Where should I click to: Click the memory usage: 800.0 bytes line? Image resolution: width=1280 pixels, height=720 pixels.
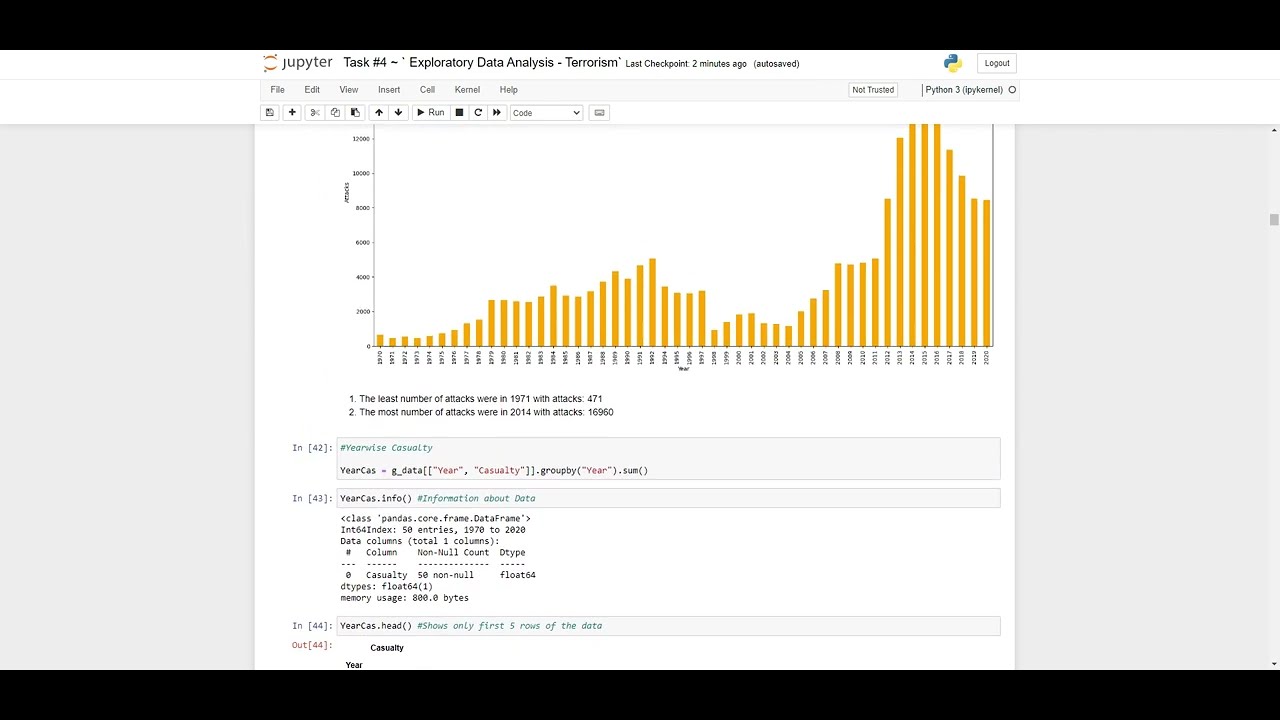click(x=404, y=598)
